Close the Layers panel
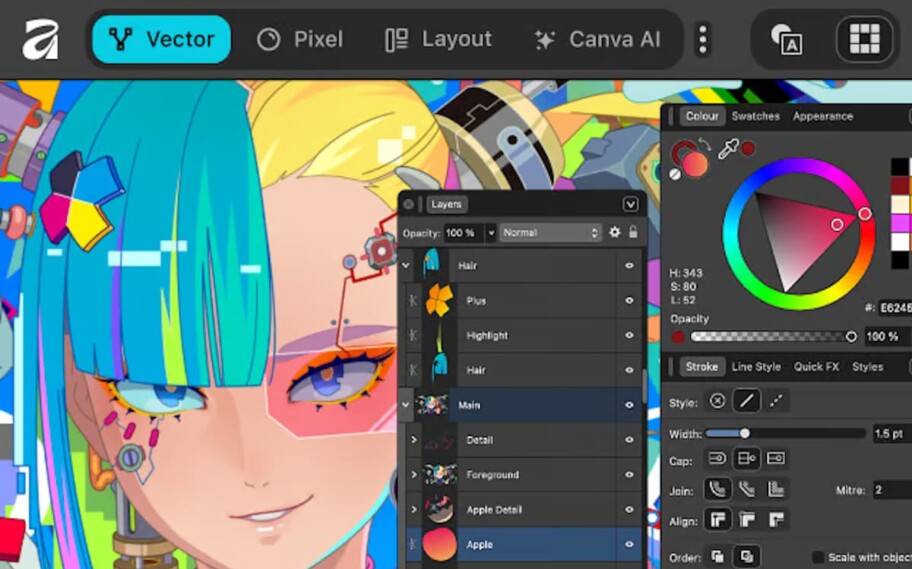This screenshot has height=569, width=912. coord(408,204)
